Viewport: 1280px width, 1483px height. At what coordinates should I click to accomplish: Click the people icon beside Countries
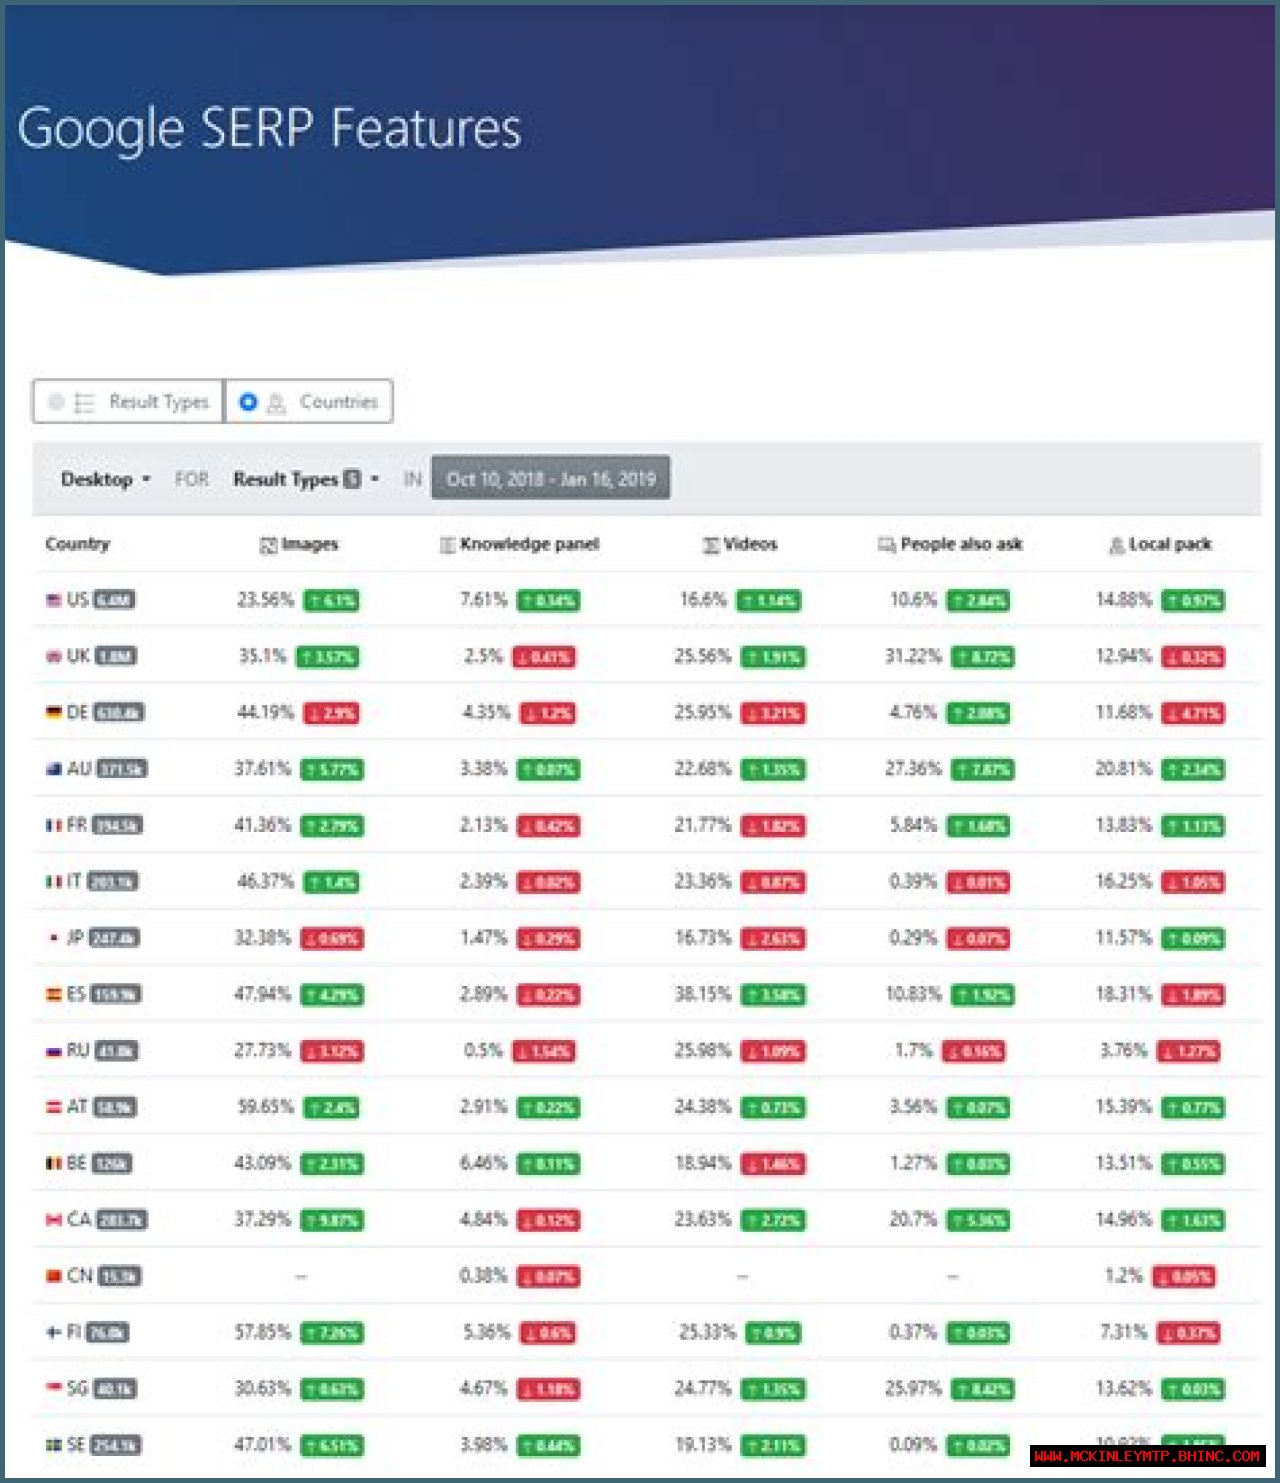(277, 402)
